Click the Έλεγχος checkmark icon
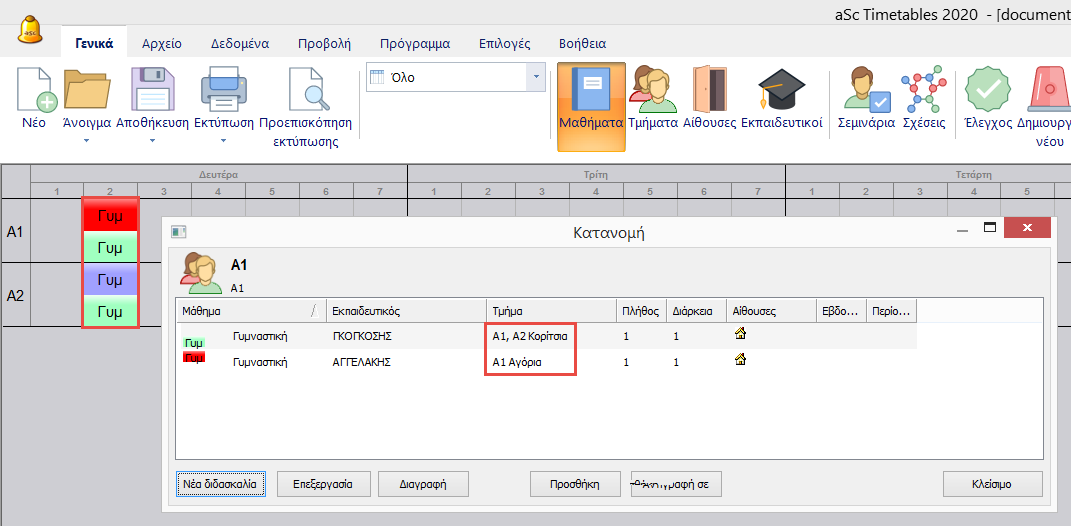 click(x=987, y=92)
